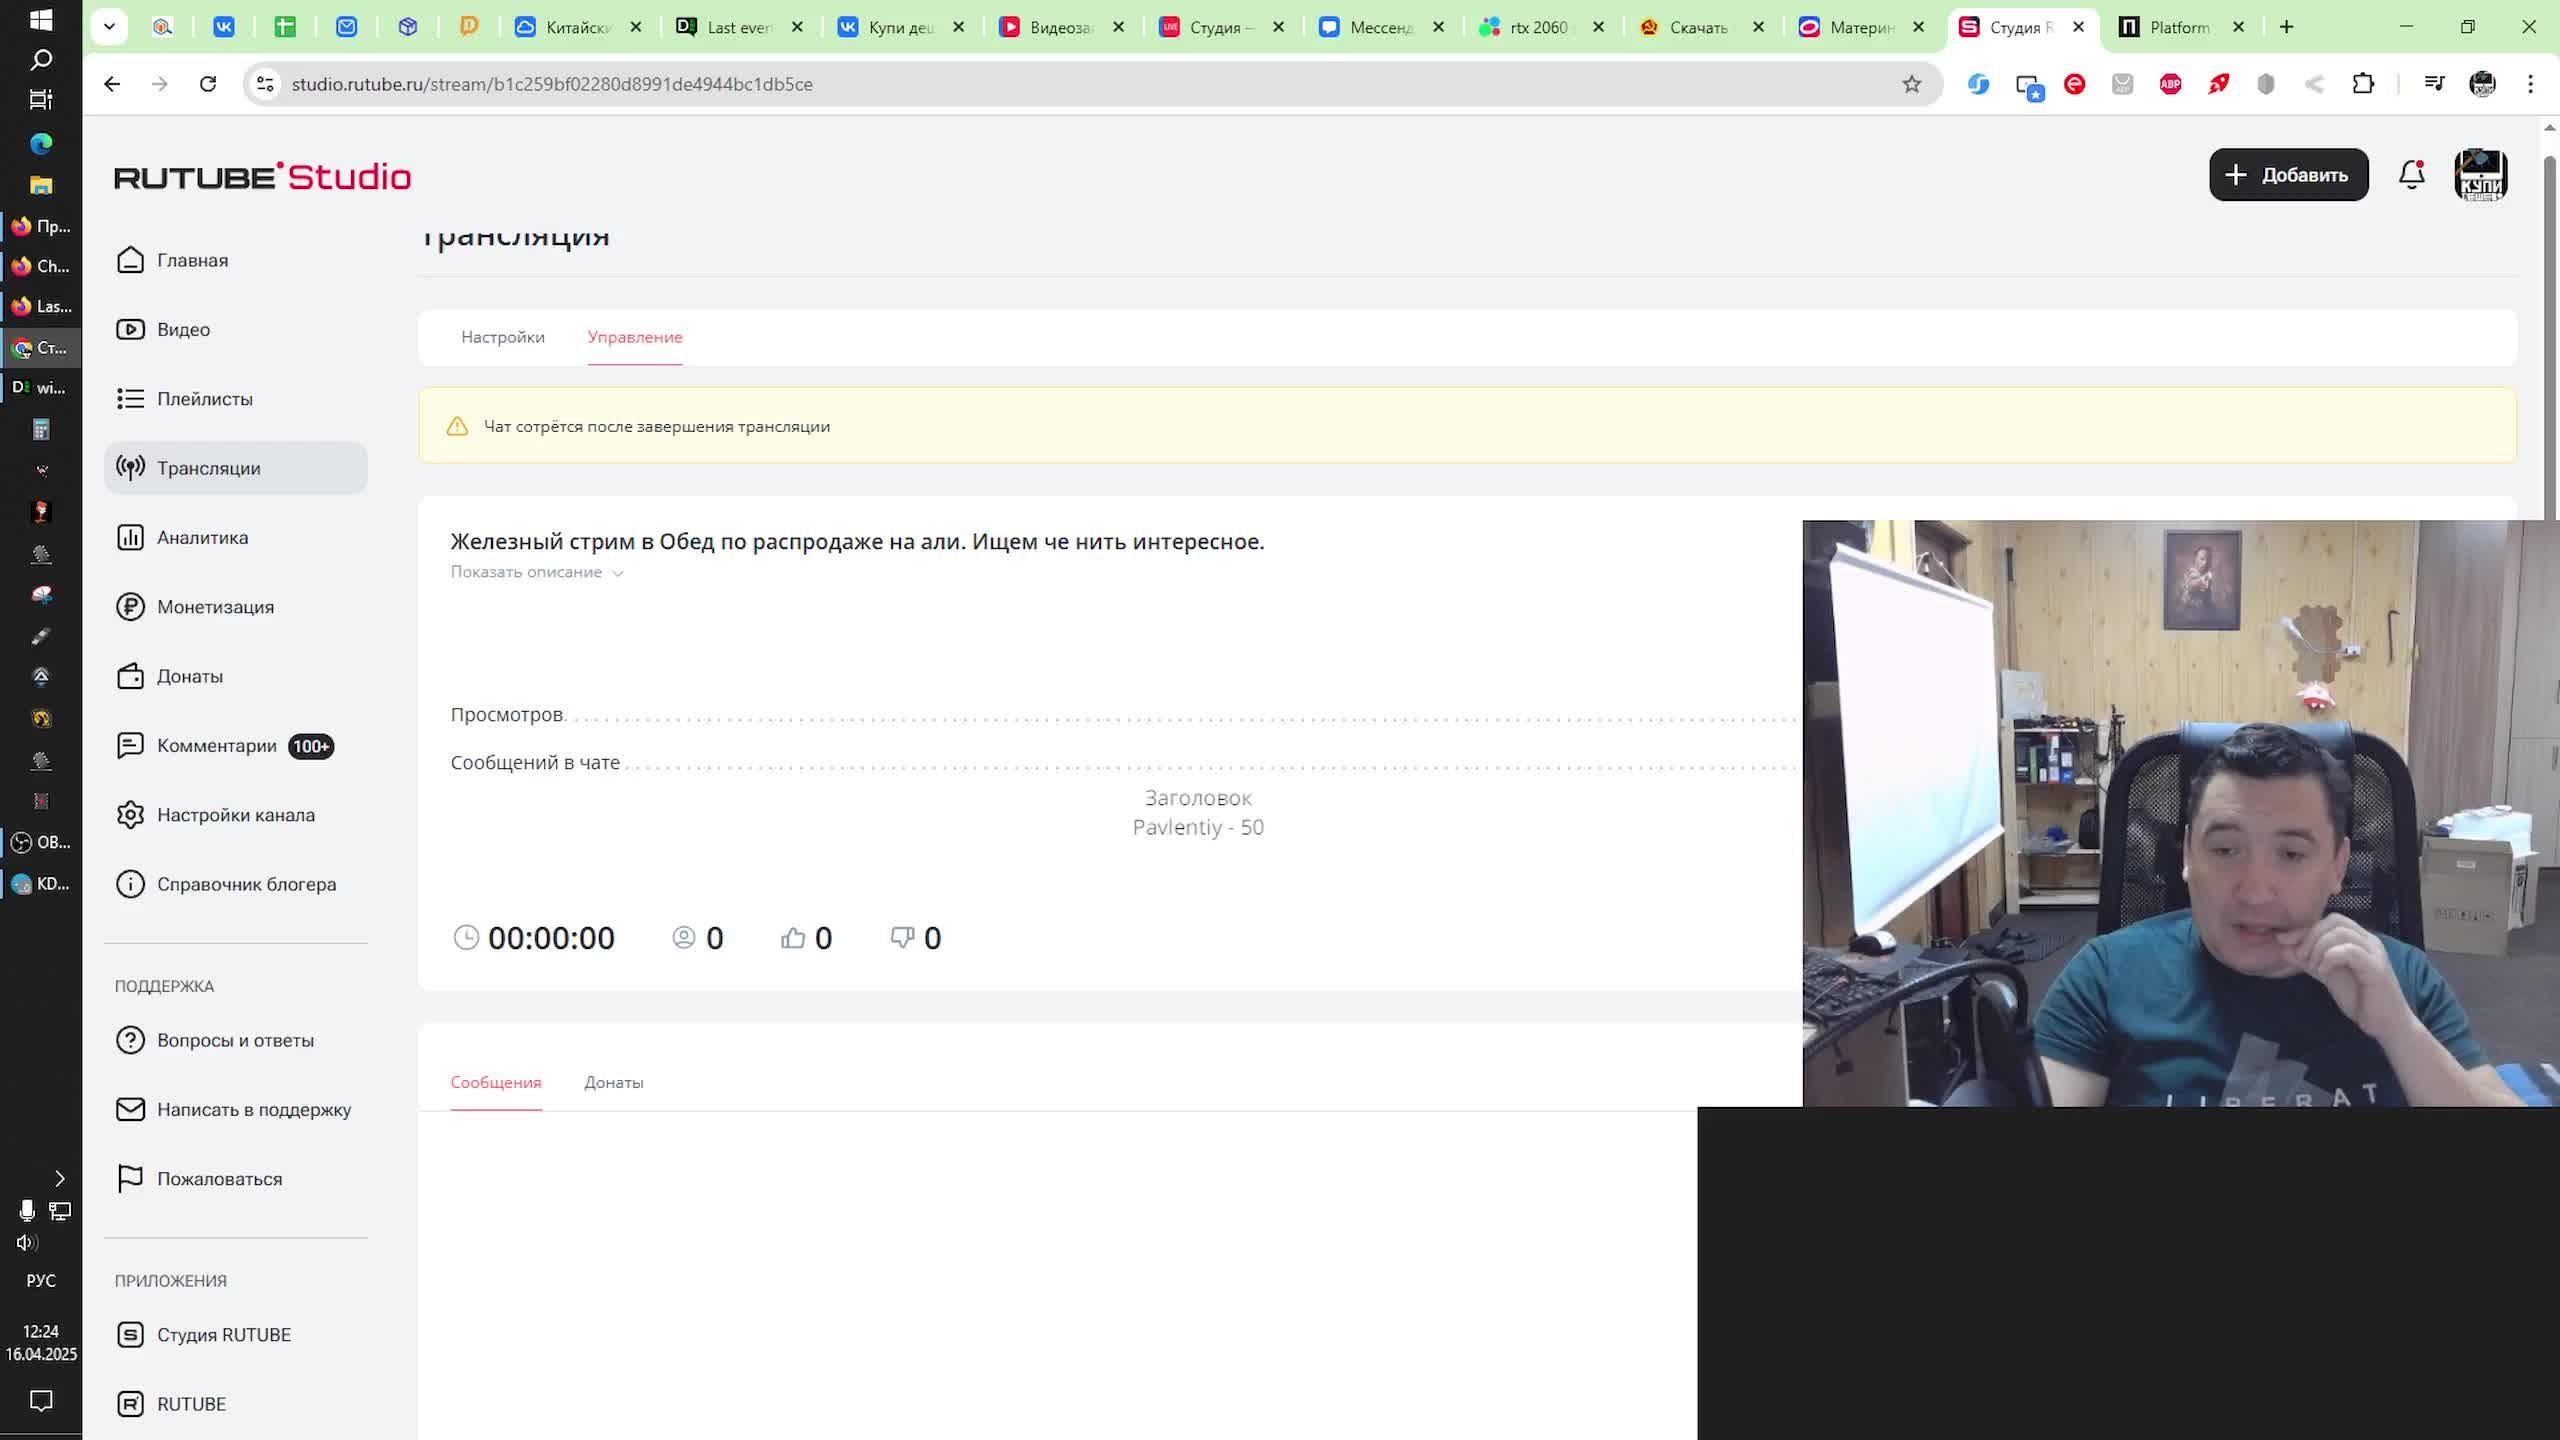Bookmark page with star icon
Viewport: 2560px width, 1440px height.
[1911, 84]
